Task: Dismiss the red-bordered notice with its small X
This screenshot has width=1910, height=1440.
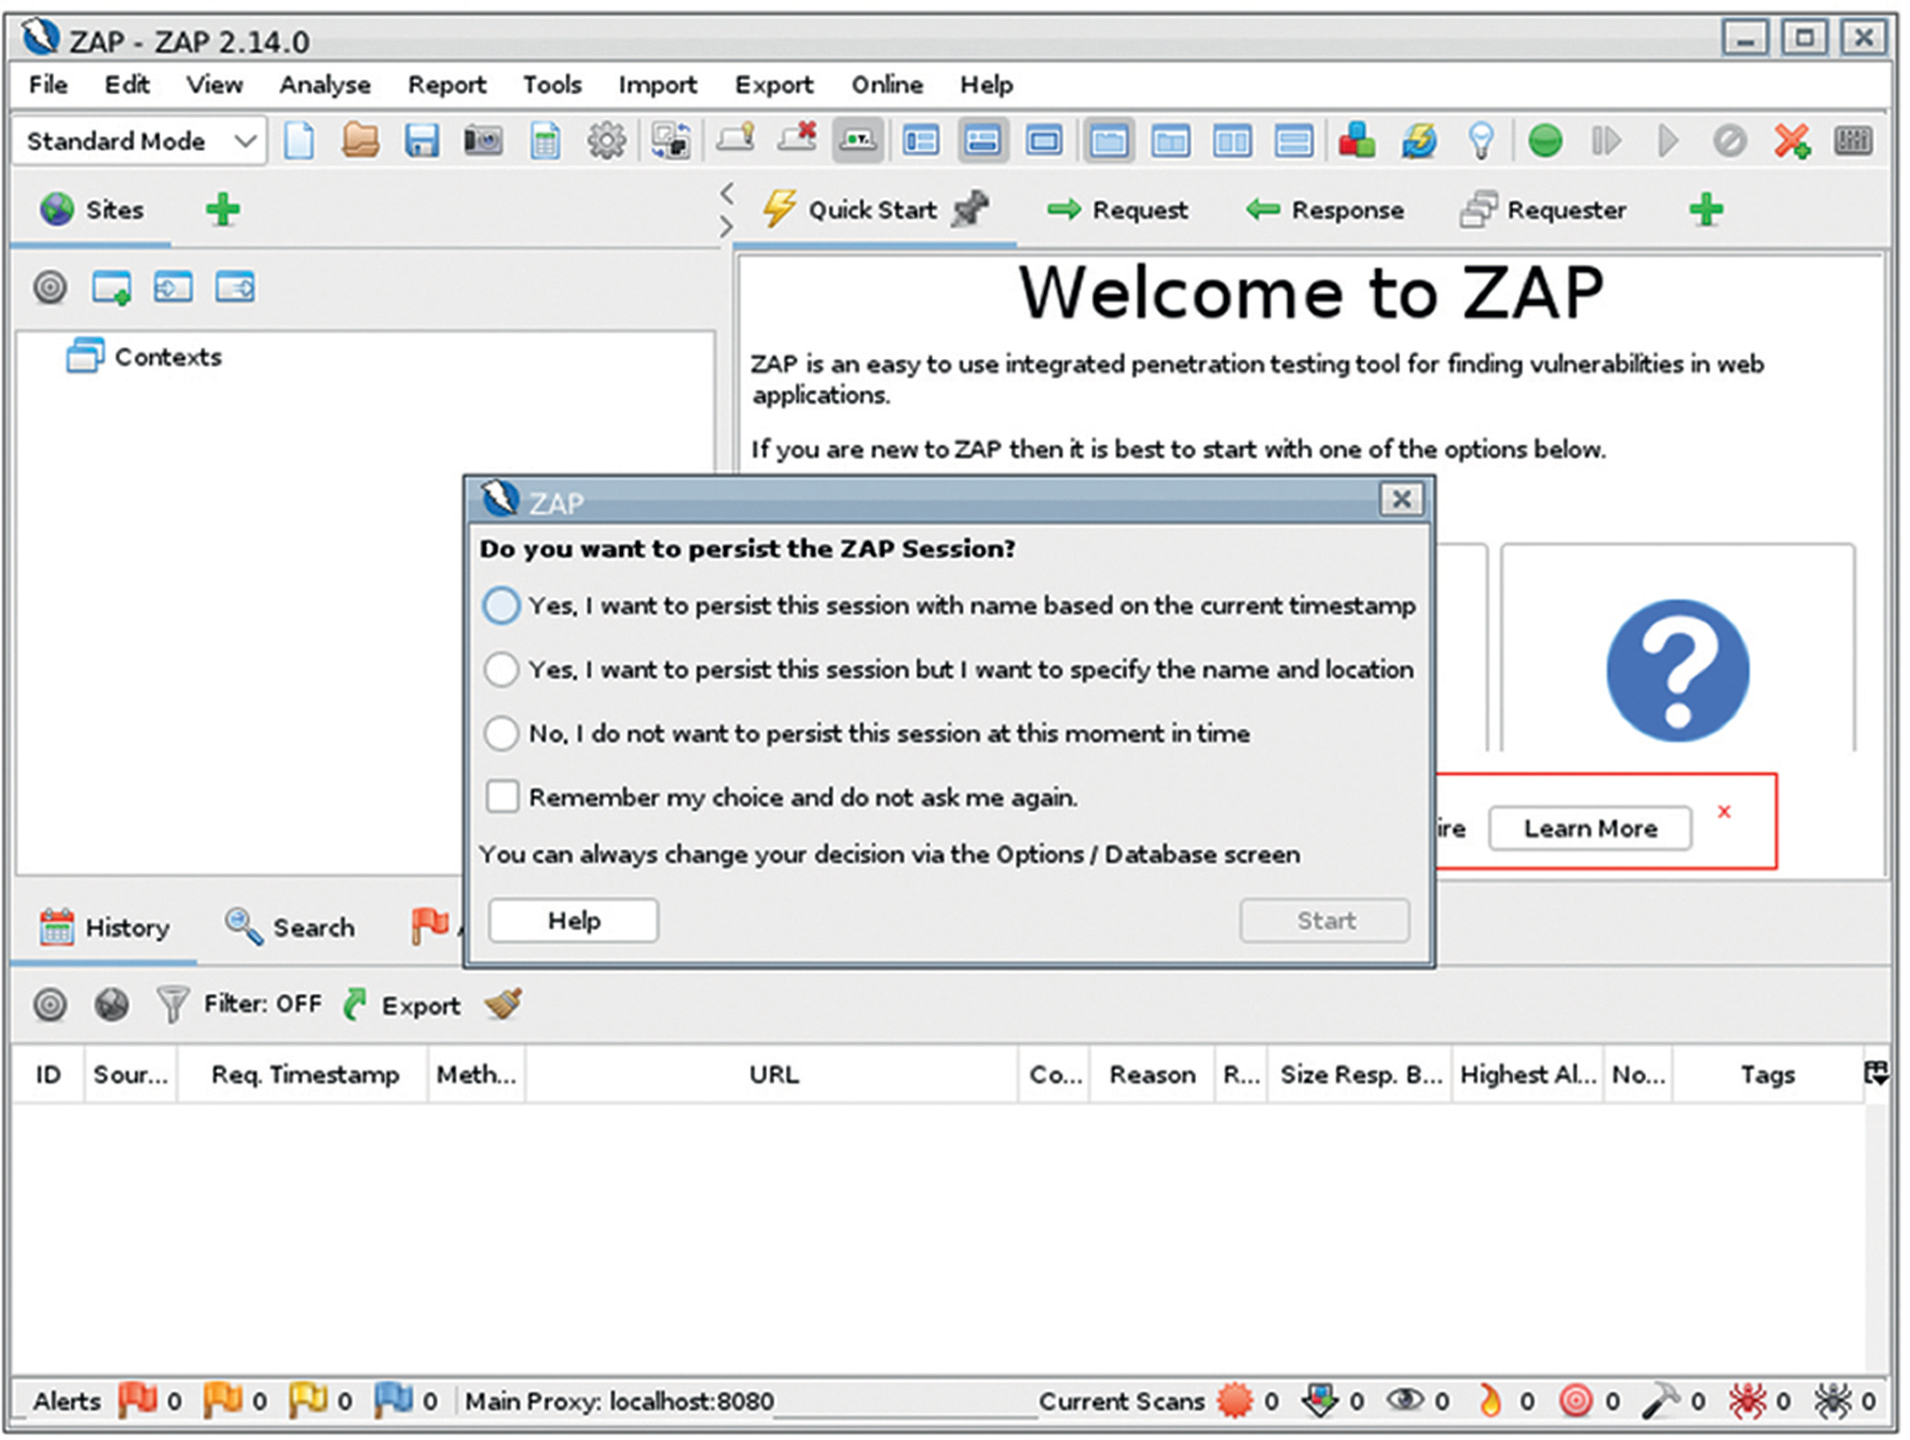Action: pos(1724,812)
